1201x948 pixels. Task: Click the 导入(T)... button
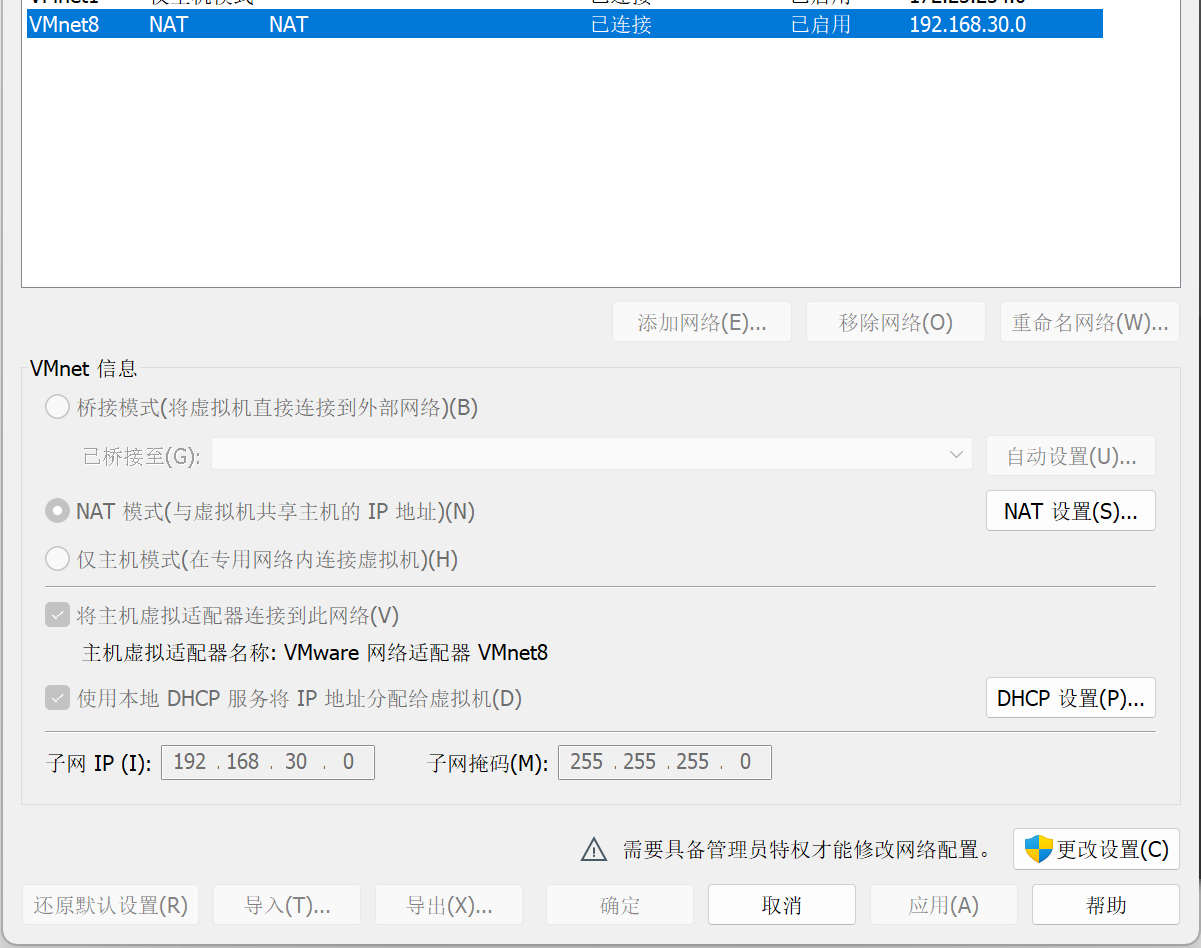pos(287,905)
